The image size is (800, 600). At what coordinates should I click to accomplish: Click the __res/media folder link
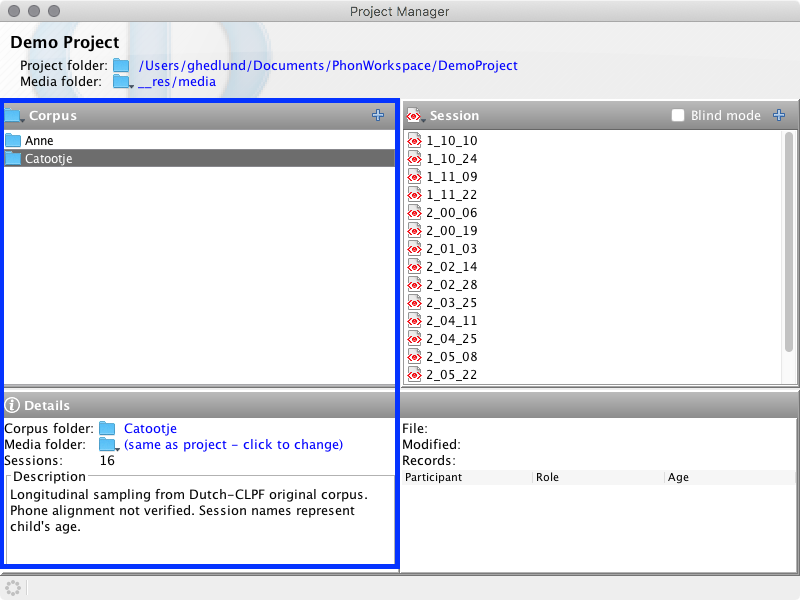(x=177, y=82)
